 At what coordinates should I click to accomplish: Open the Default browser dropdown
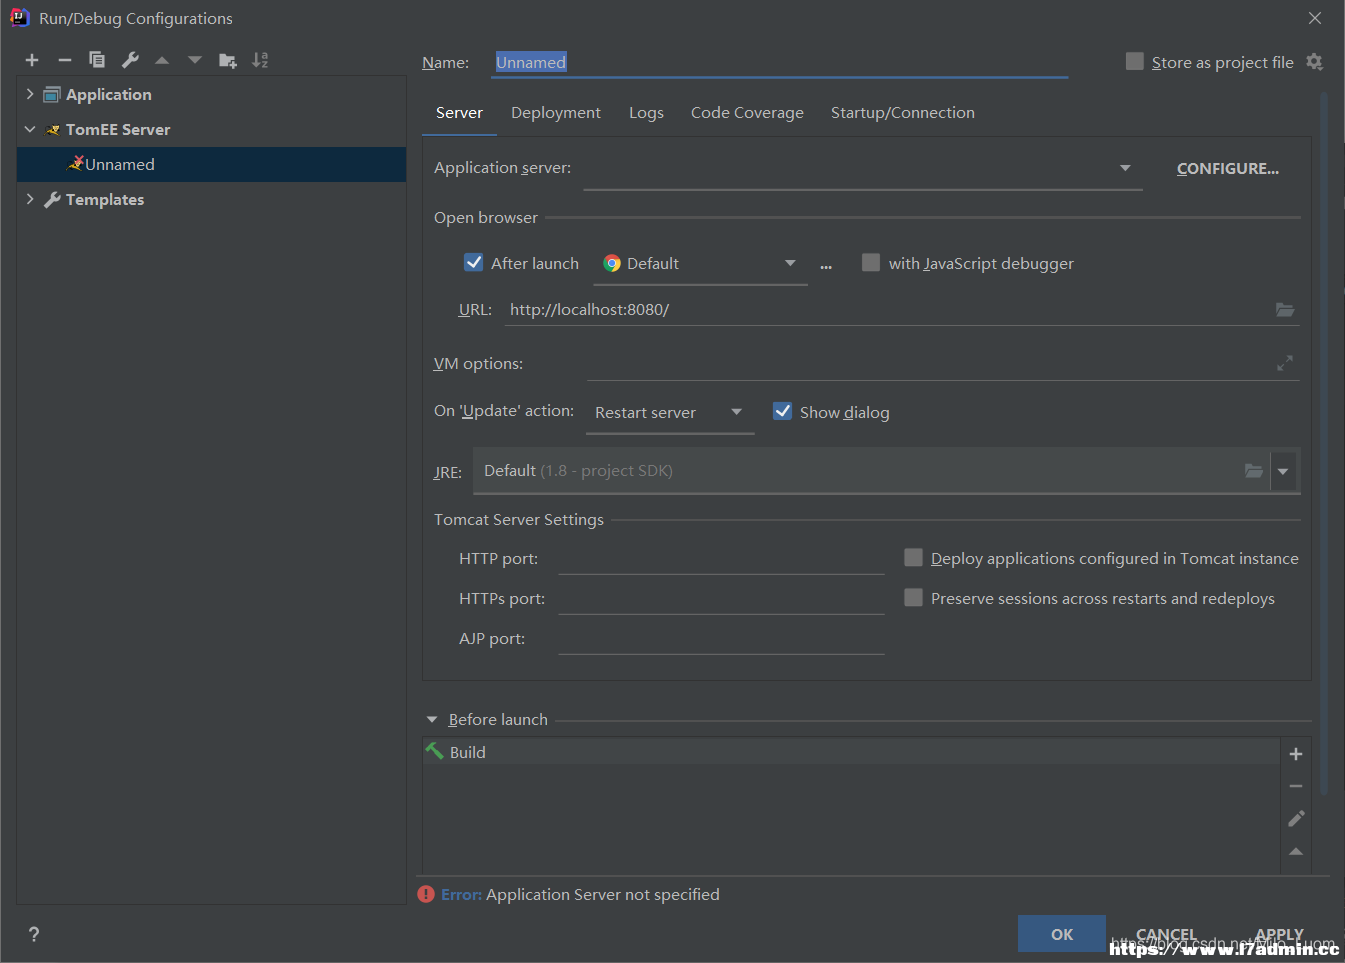[x=790, y=263]
